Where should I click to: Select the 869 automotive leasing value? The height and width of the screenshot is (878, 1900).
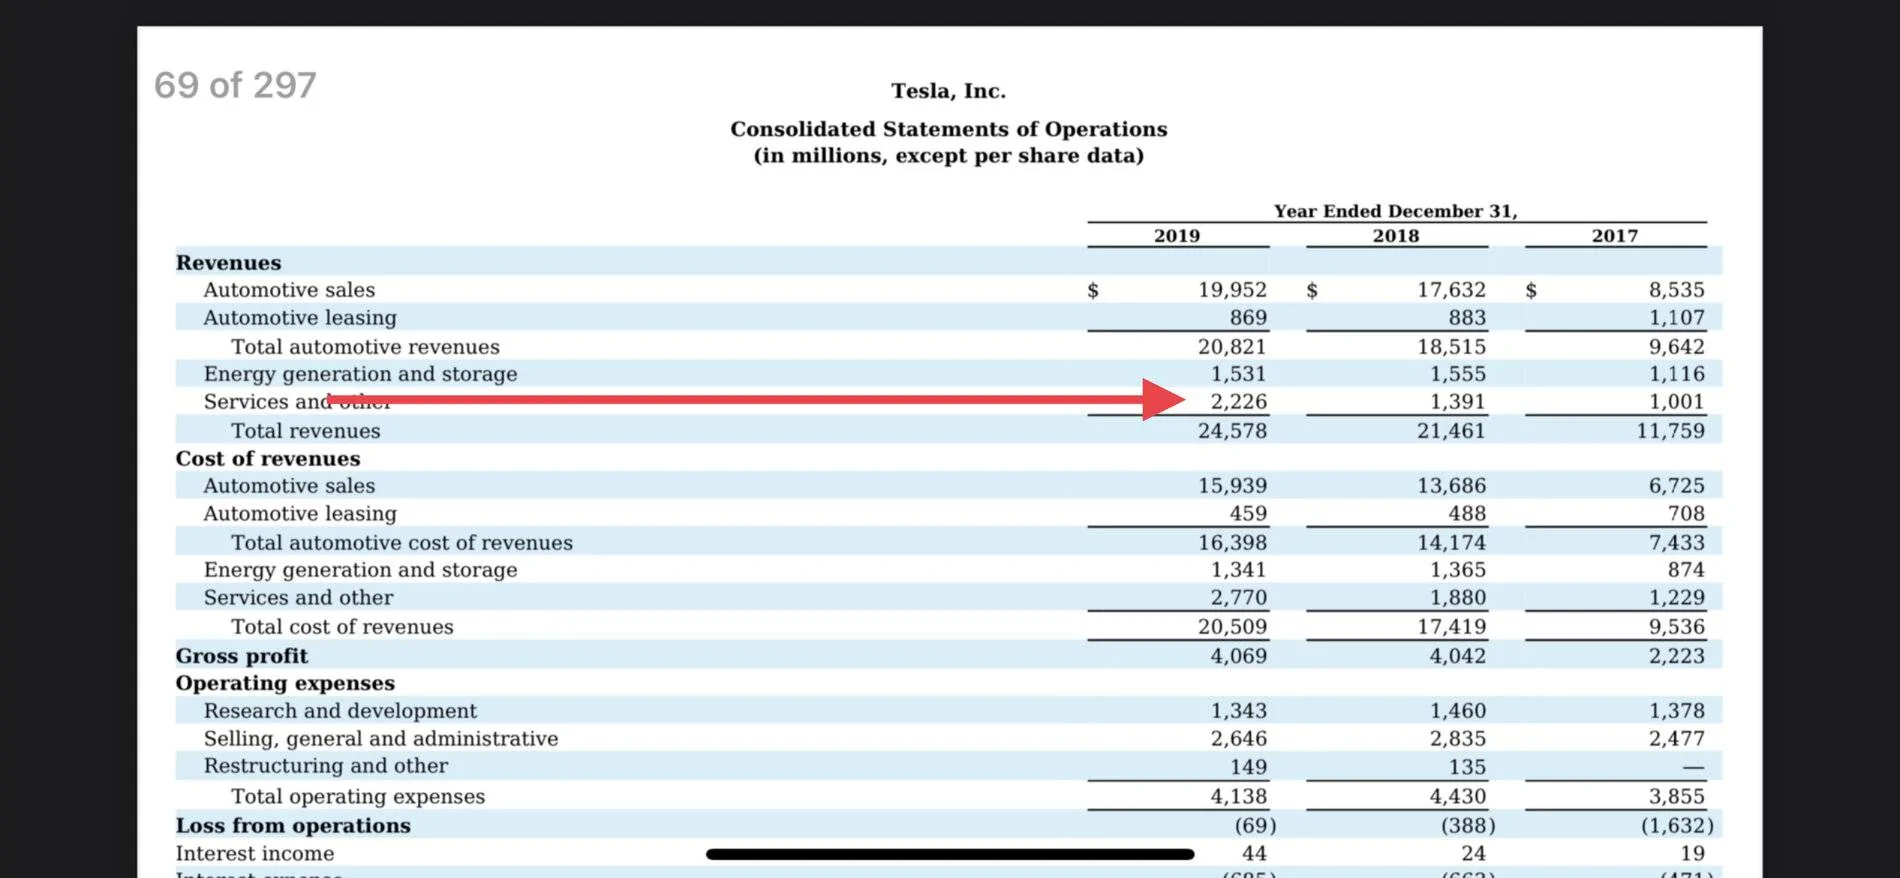click(x=1248, y=317)
